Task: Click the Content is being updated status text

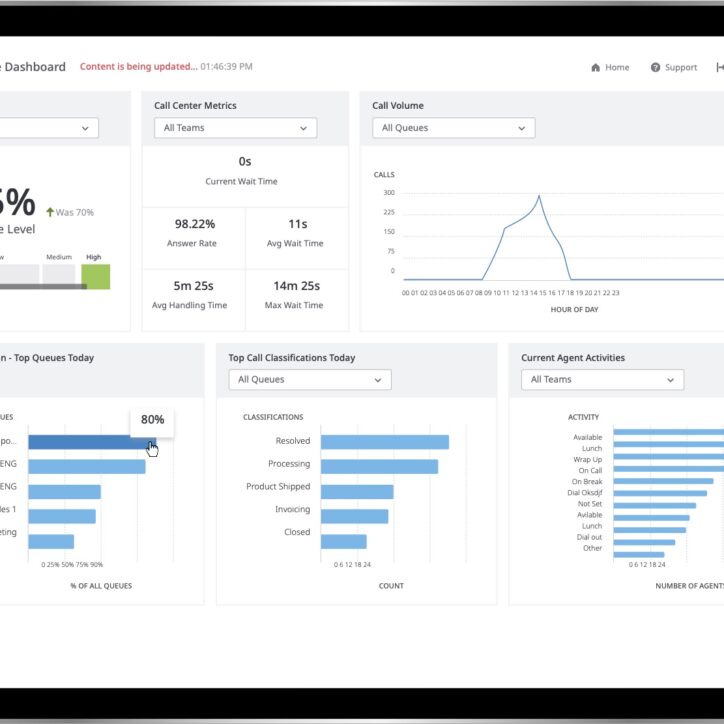Action: coord(138,67)
